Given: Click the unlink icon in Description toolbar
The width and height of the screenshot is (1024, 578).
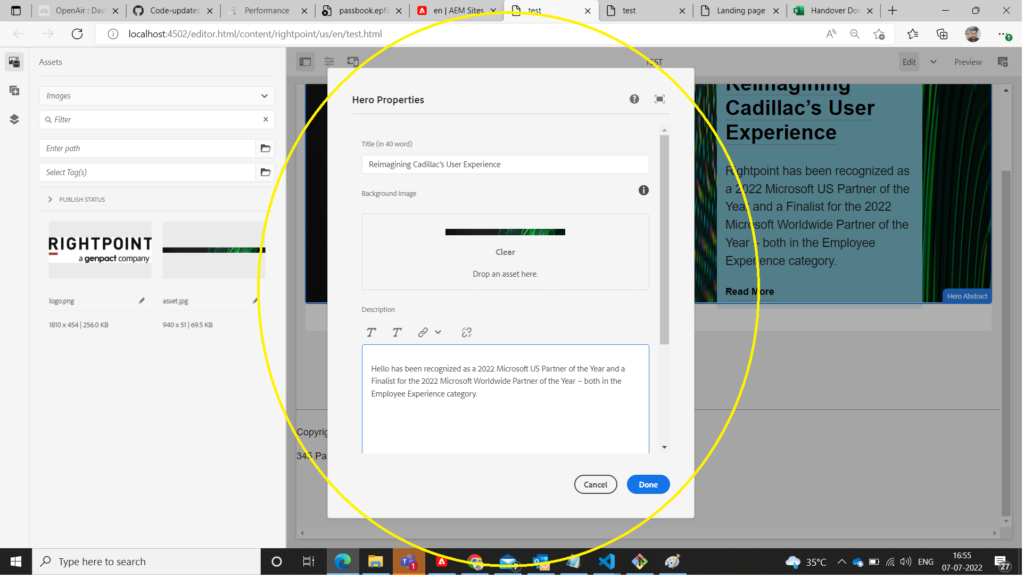Looking at the screenshot, I should pyautogui.click(x=466, y=332).
